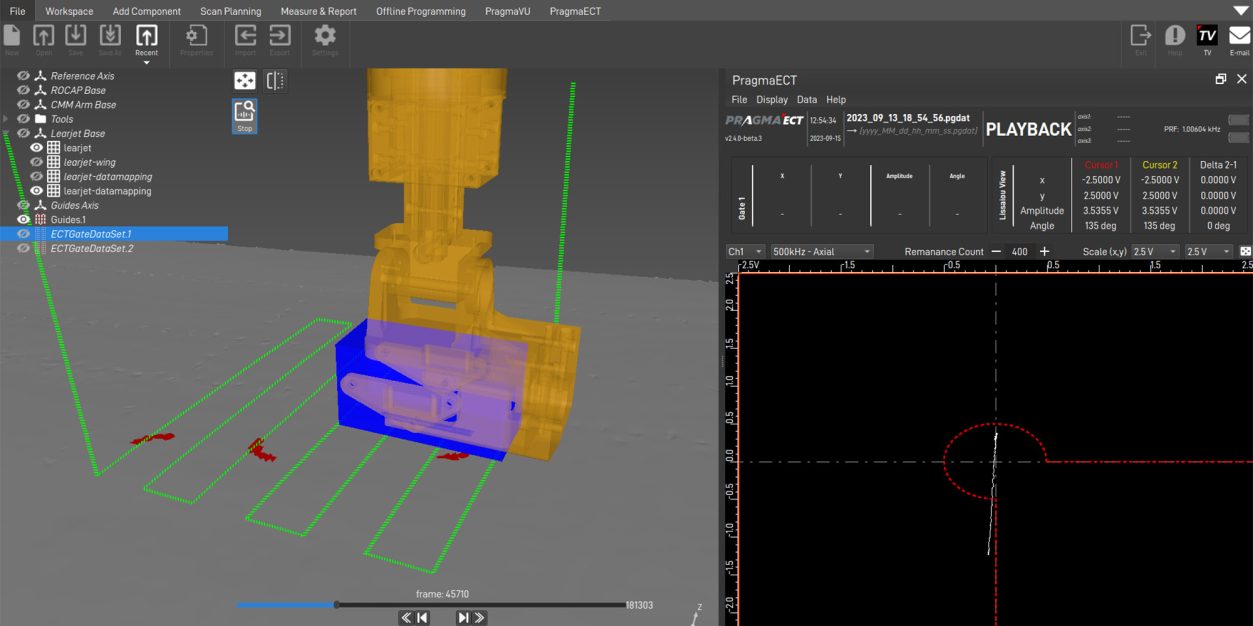Show ECTGateDataSet.2 via its eye icon

point(24,248)
